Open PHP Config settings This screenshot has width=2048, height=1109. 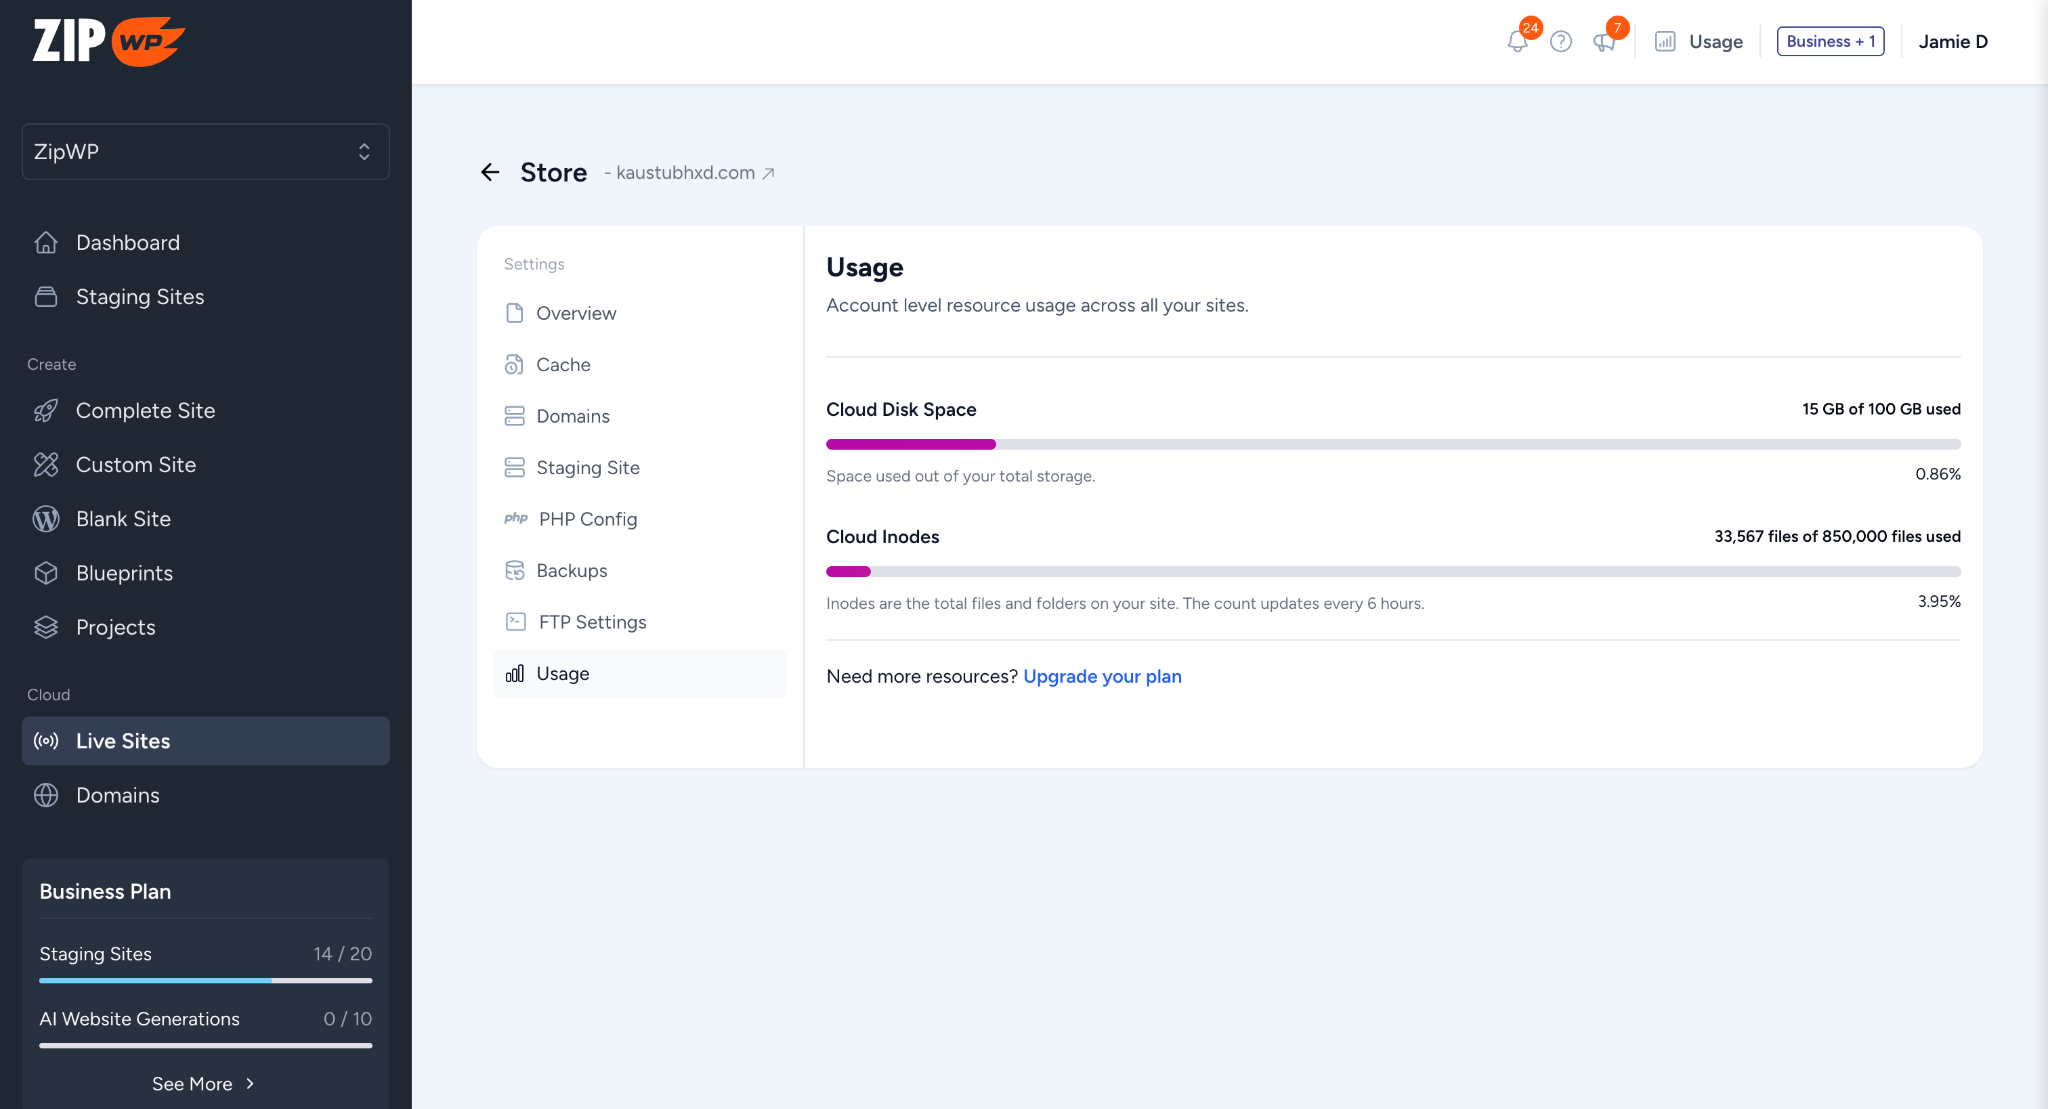point(587,519)
